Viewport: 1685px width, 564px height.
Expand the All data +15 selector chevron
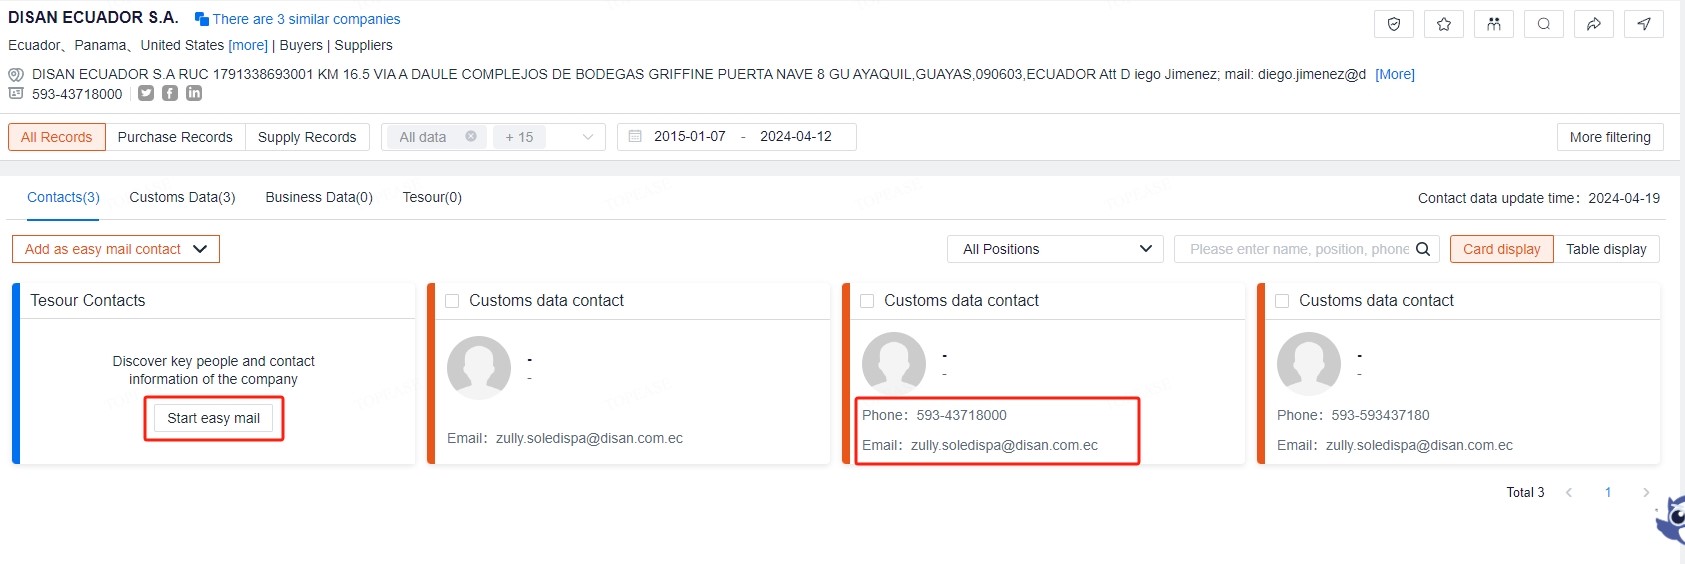(x=588, y=137)
